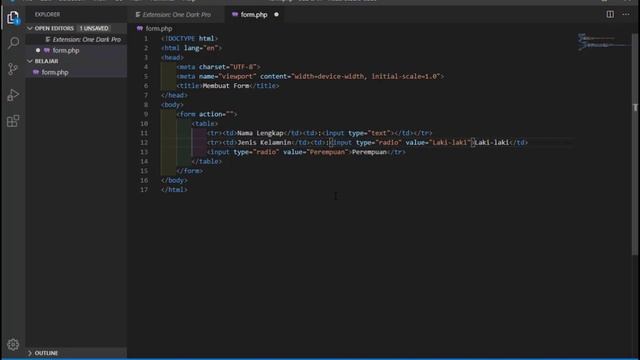Place cursor on closing form tag
The width and height of the screenshot is (640, 360).
click(189, 171)
